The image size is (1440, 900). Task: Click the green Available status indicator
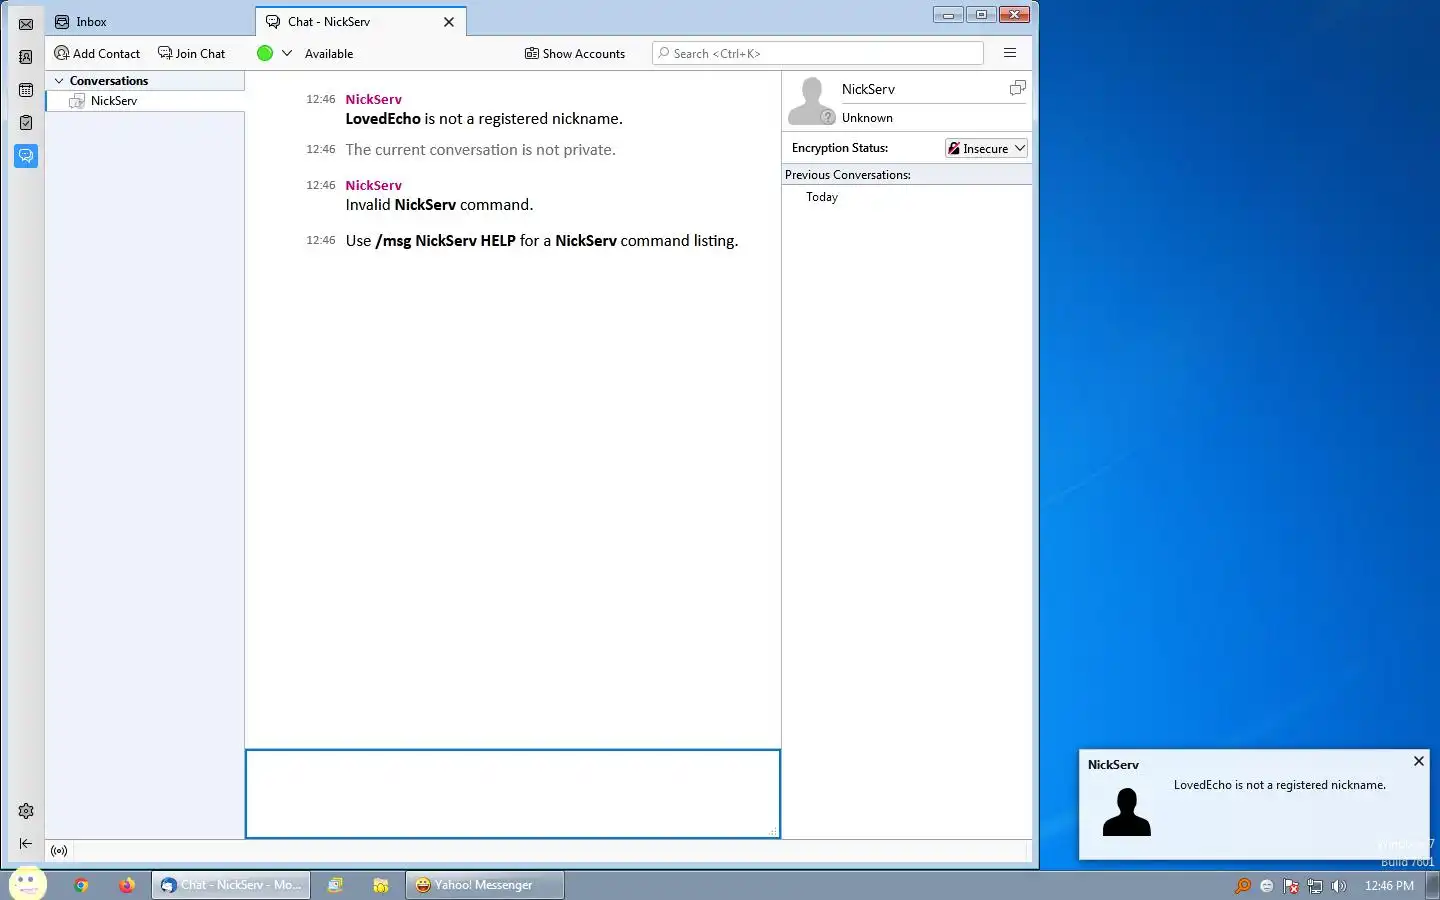(x=265, y=54)
